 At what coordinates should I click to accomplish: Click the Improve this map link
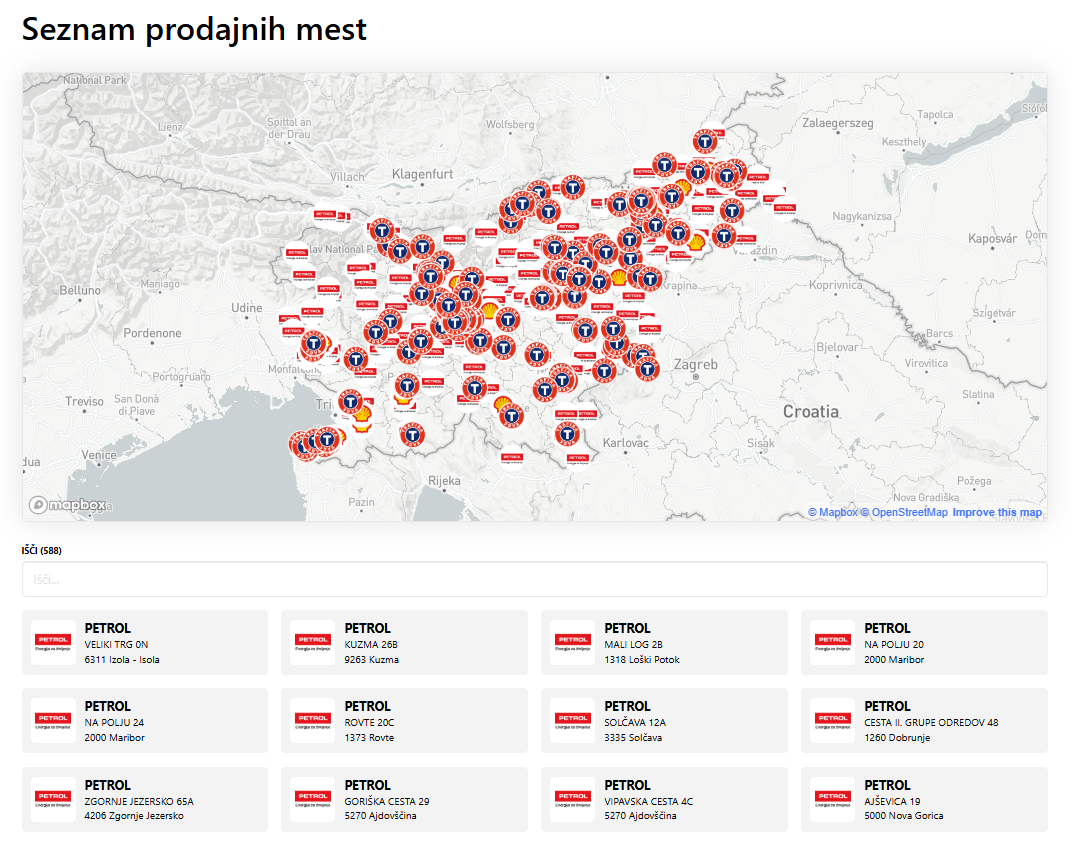(997, 512)
